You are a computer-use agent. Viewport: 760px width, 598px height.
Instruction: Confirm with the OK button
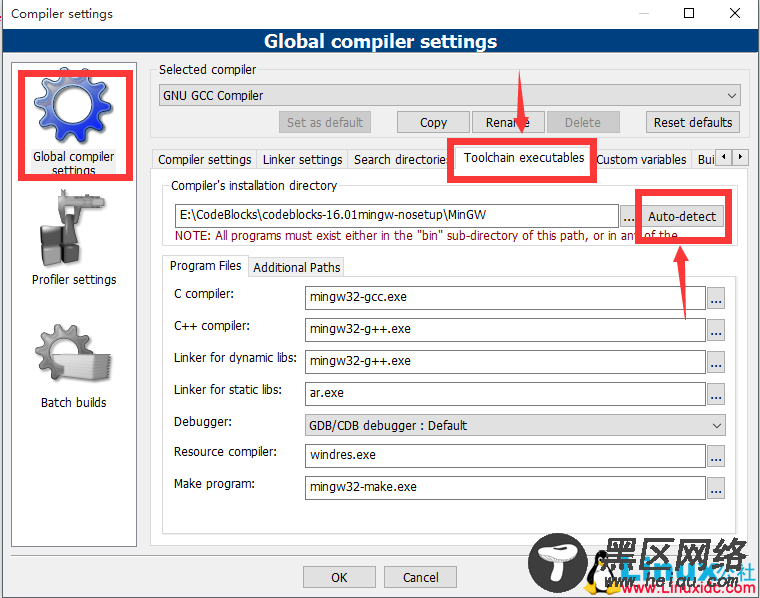tap(339, 577)
